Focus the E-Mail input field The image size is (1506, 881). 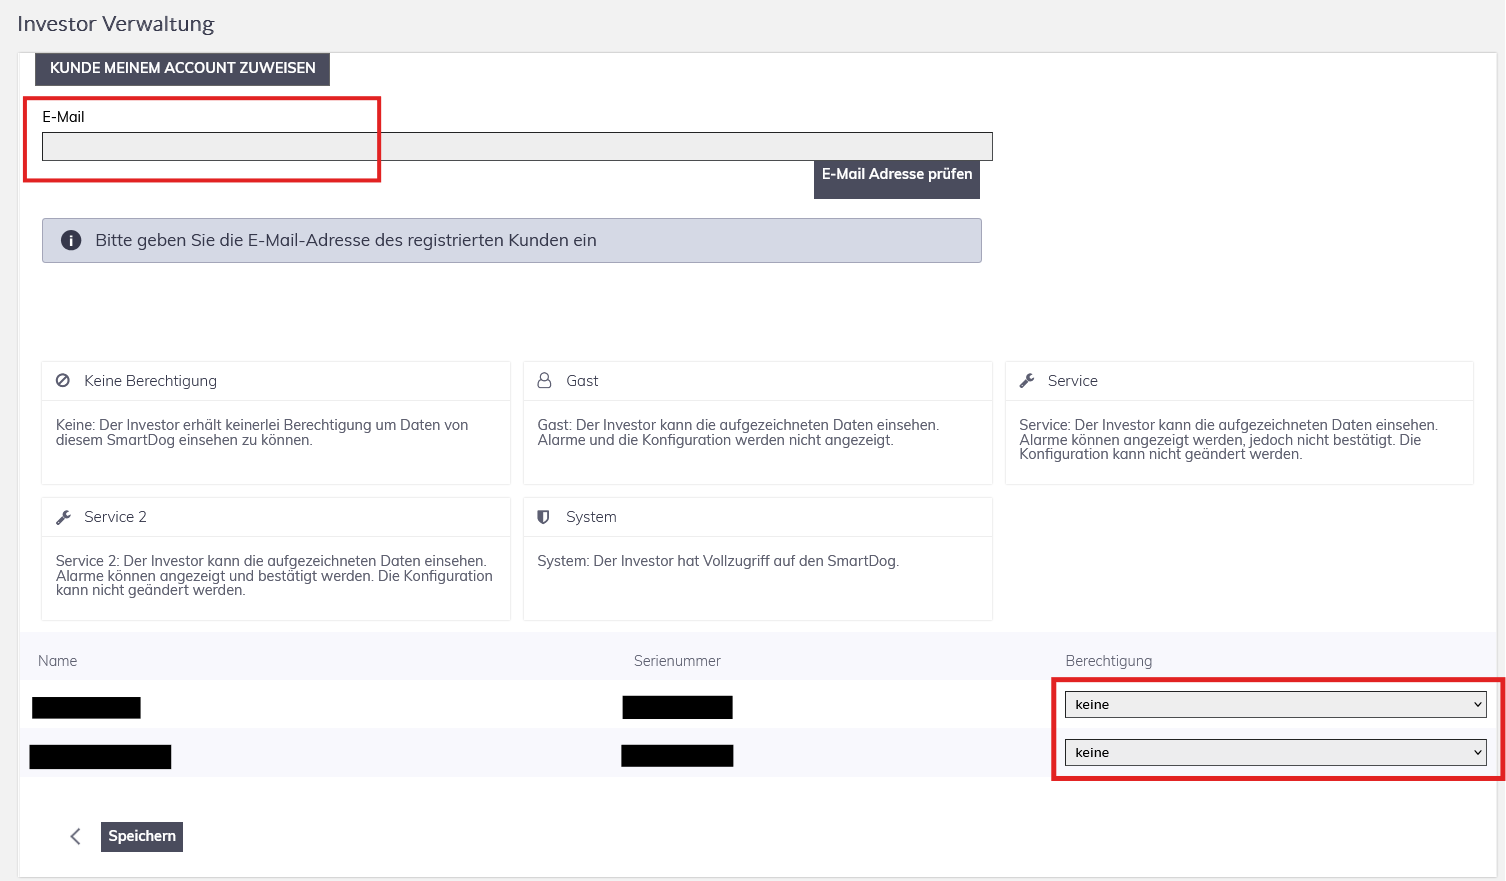click(517, 147)
